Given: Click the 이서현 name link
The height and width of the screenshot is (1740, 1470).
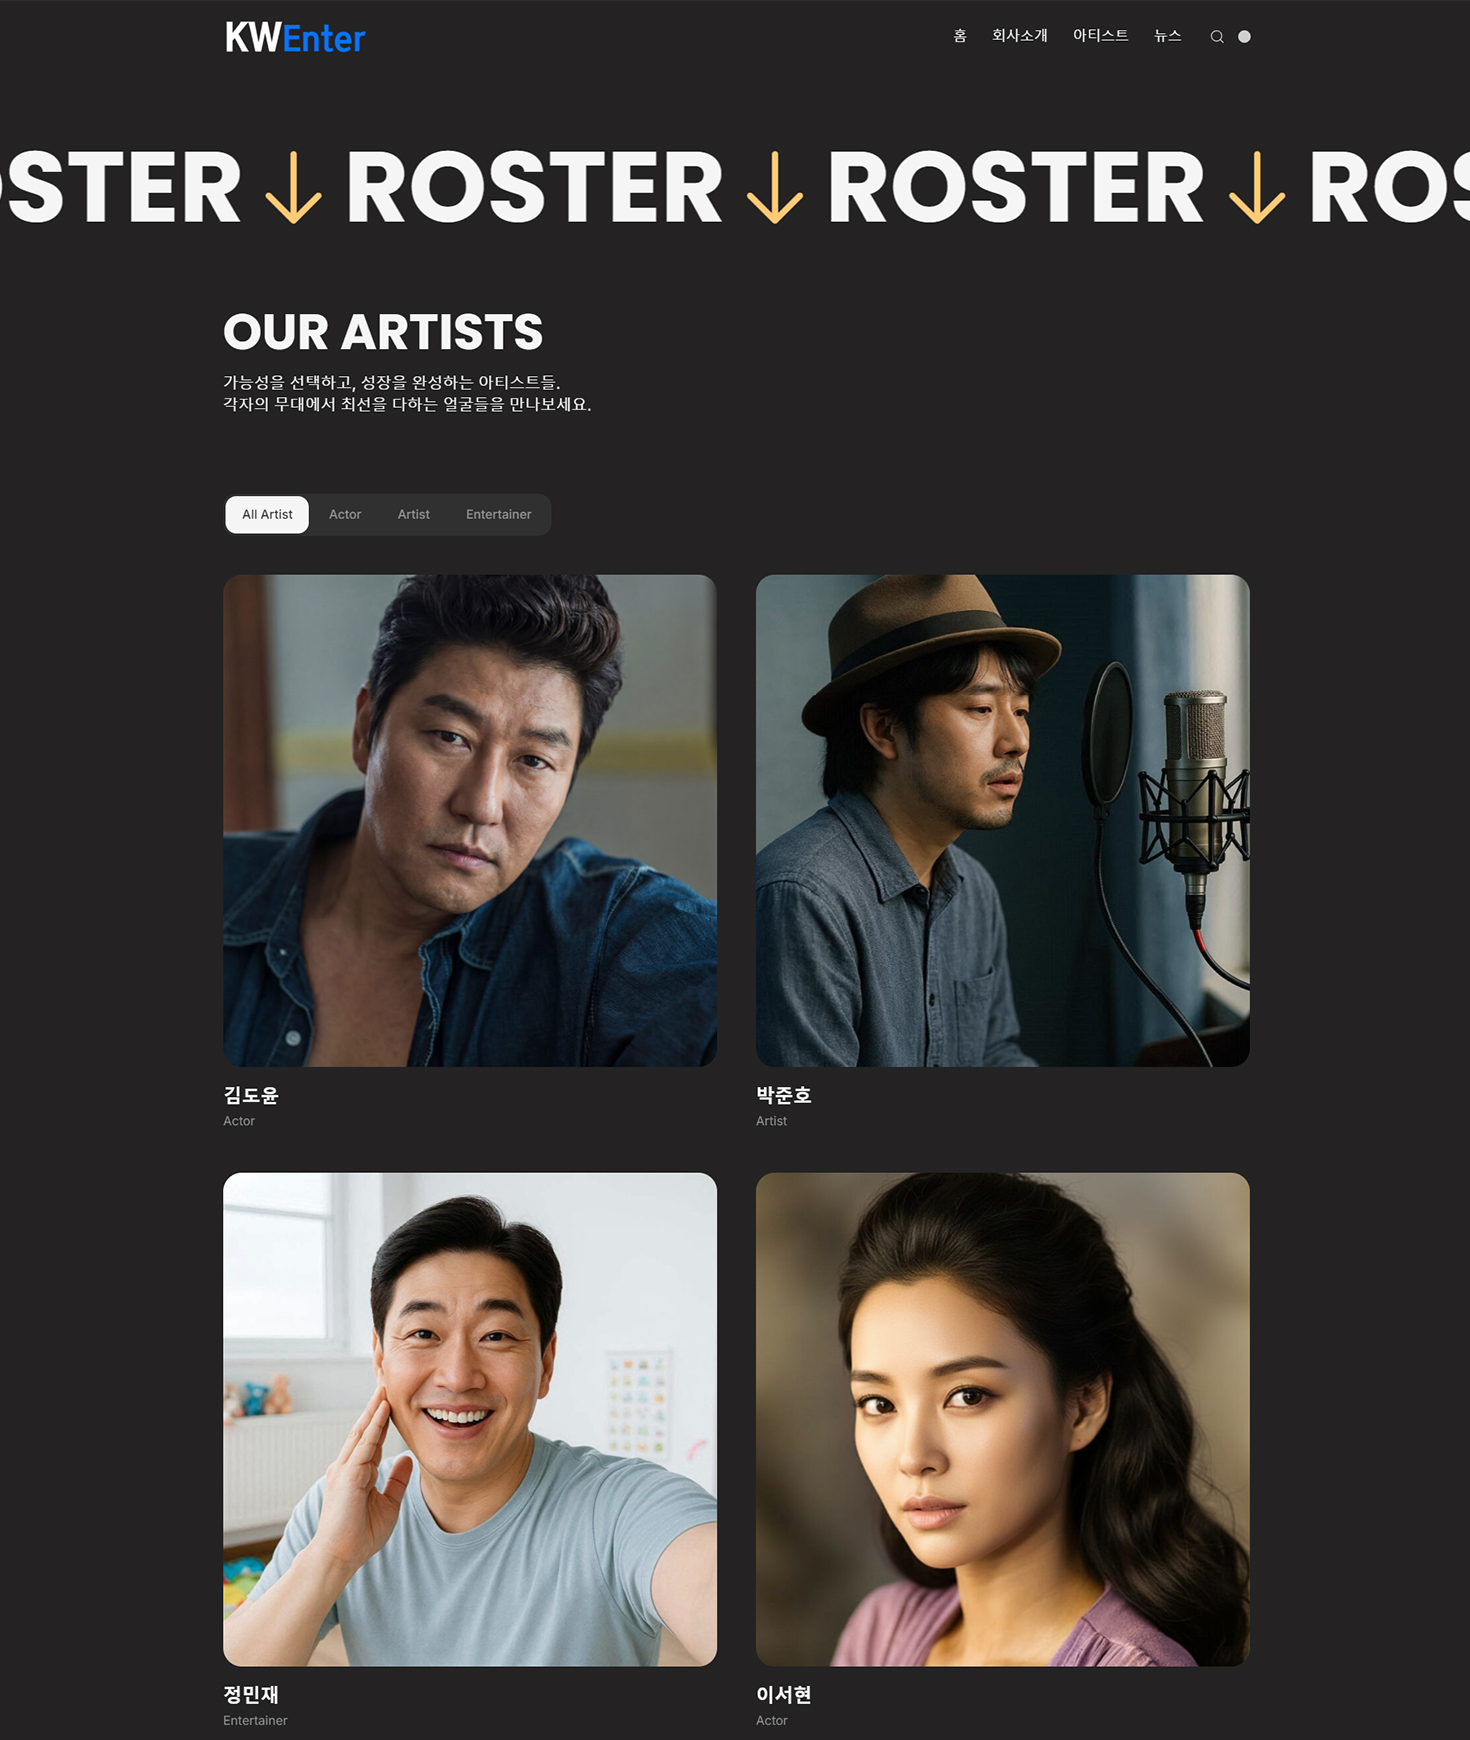Looking at the screenshot, I should (784, 1694).
